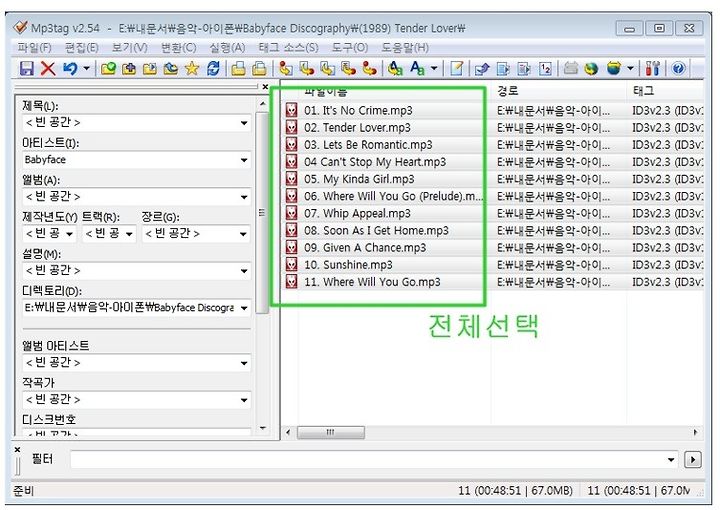Click the greyed freedb CD drive icon
The width and height of the screenshot is (720, 510).
(570, 69)
